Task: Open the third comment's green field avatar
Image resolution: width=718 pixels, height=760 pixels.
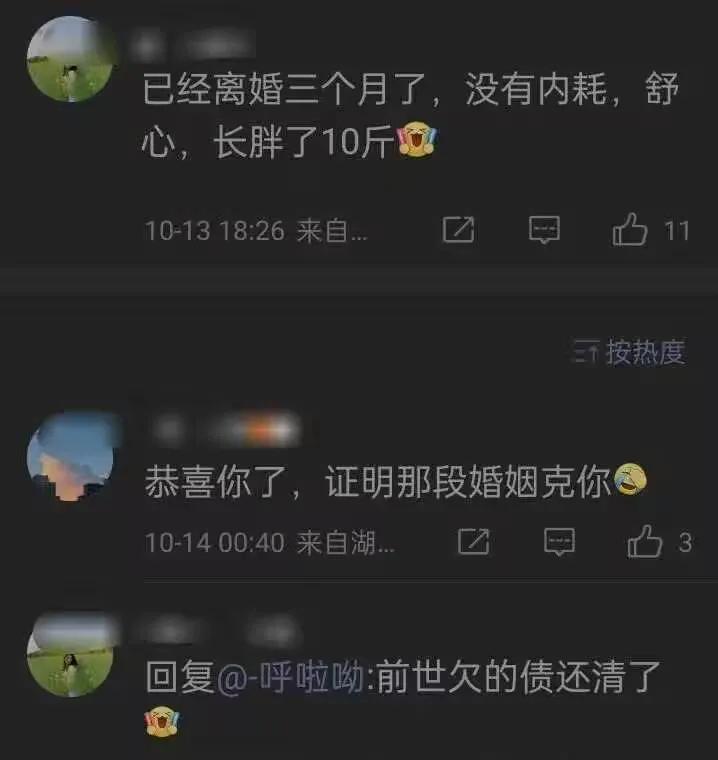Action: click(71, 655)
